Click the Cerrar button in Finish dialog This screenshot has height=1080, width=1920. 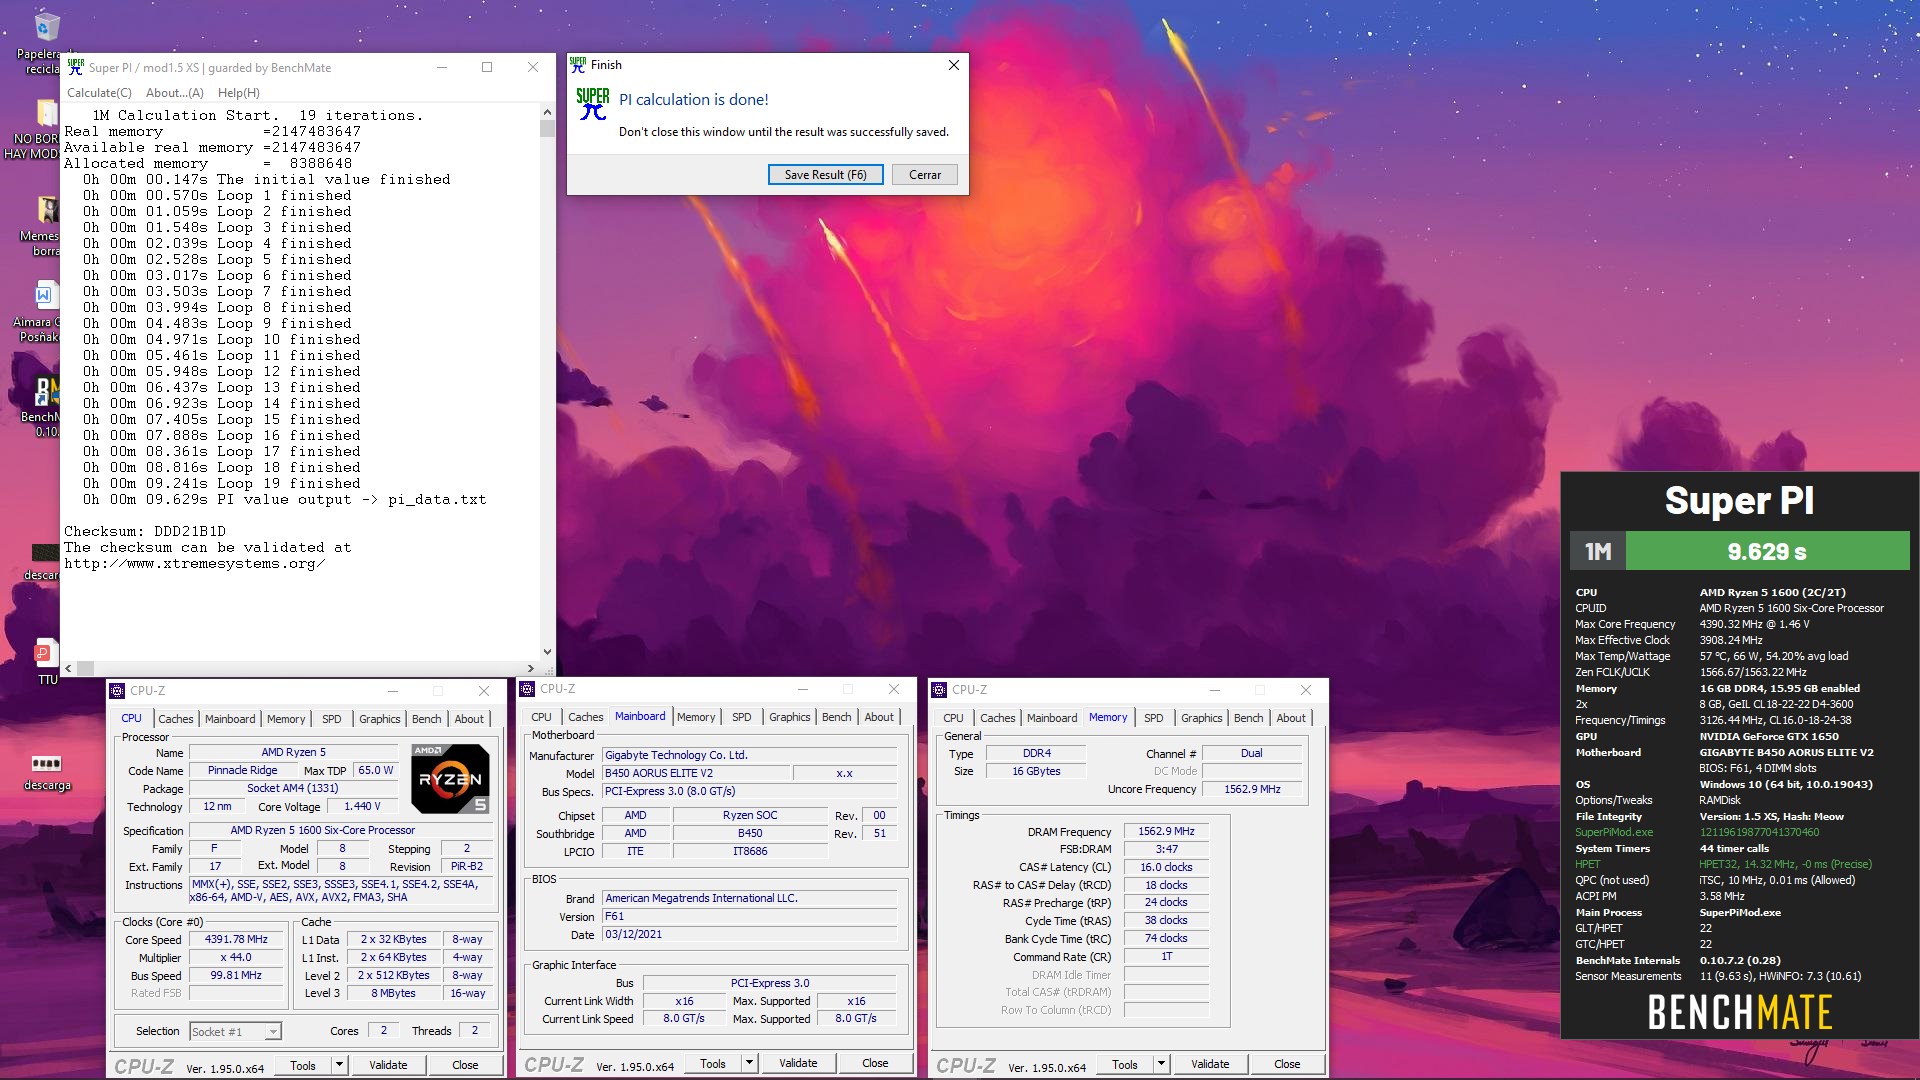(925, 175)
